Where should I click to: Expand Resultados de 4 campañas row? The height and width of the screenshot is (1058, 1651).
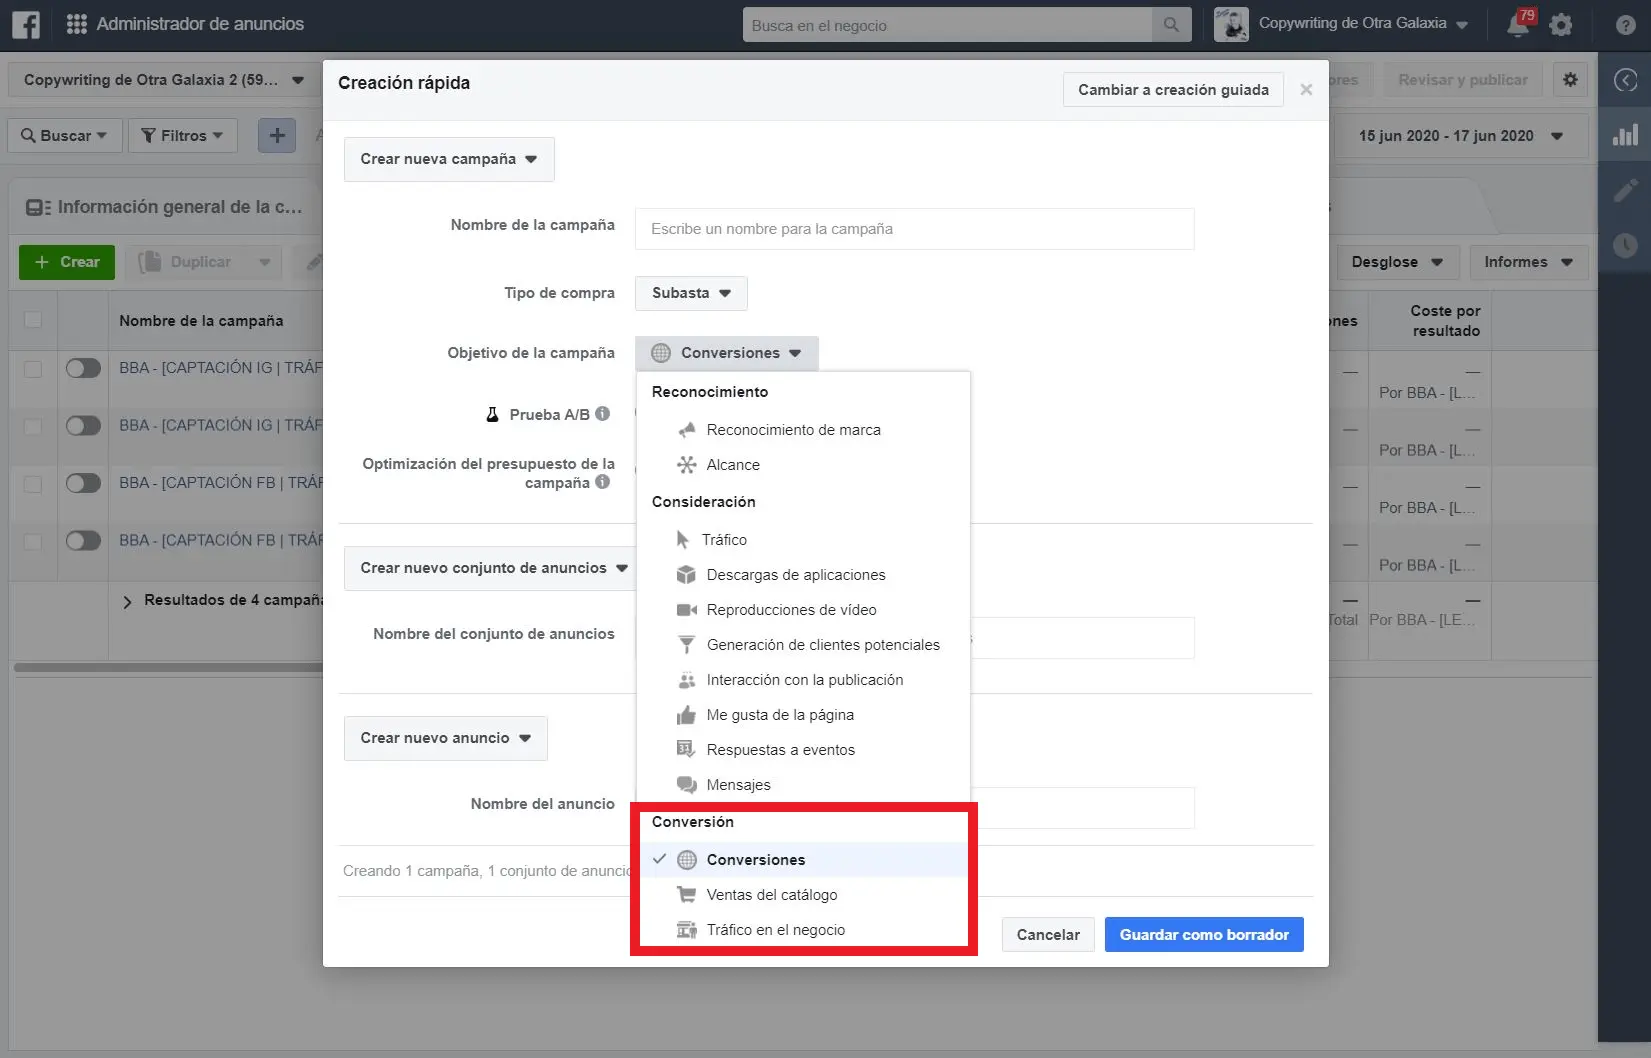tap(127, 601)
